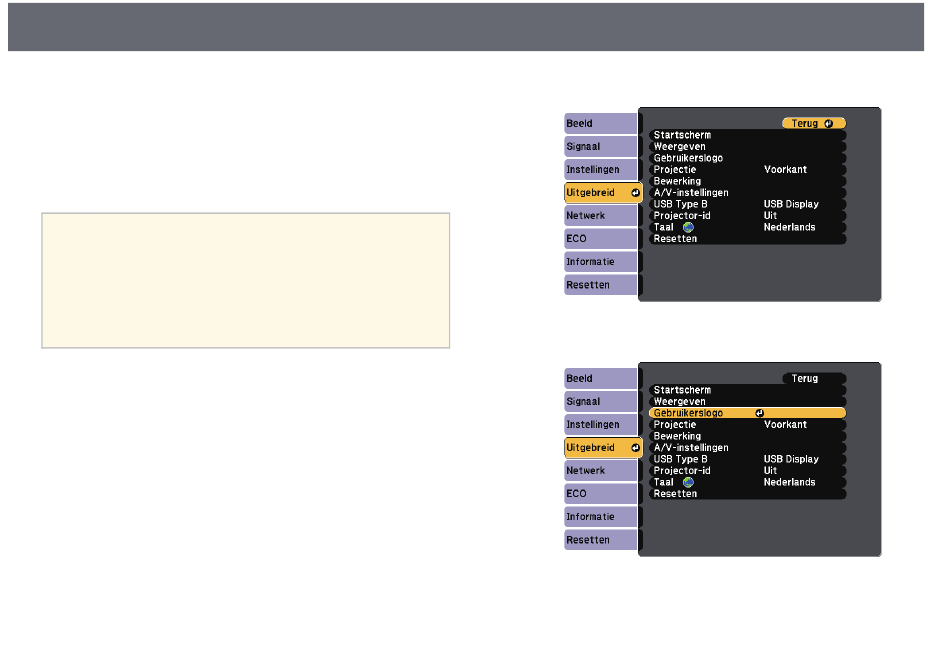The height and width of the screenshot is (659, 950).
Task: Open Startscherm in lower menu
Action: (x=747, y=390)
